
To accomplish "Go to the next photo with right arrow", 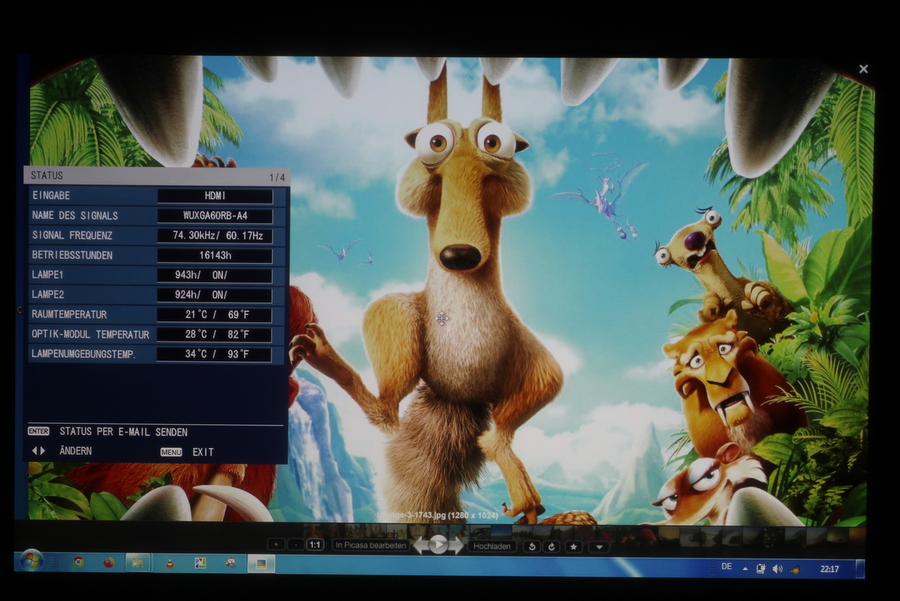I will point(456,545).
